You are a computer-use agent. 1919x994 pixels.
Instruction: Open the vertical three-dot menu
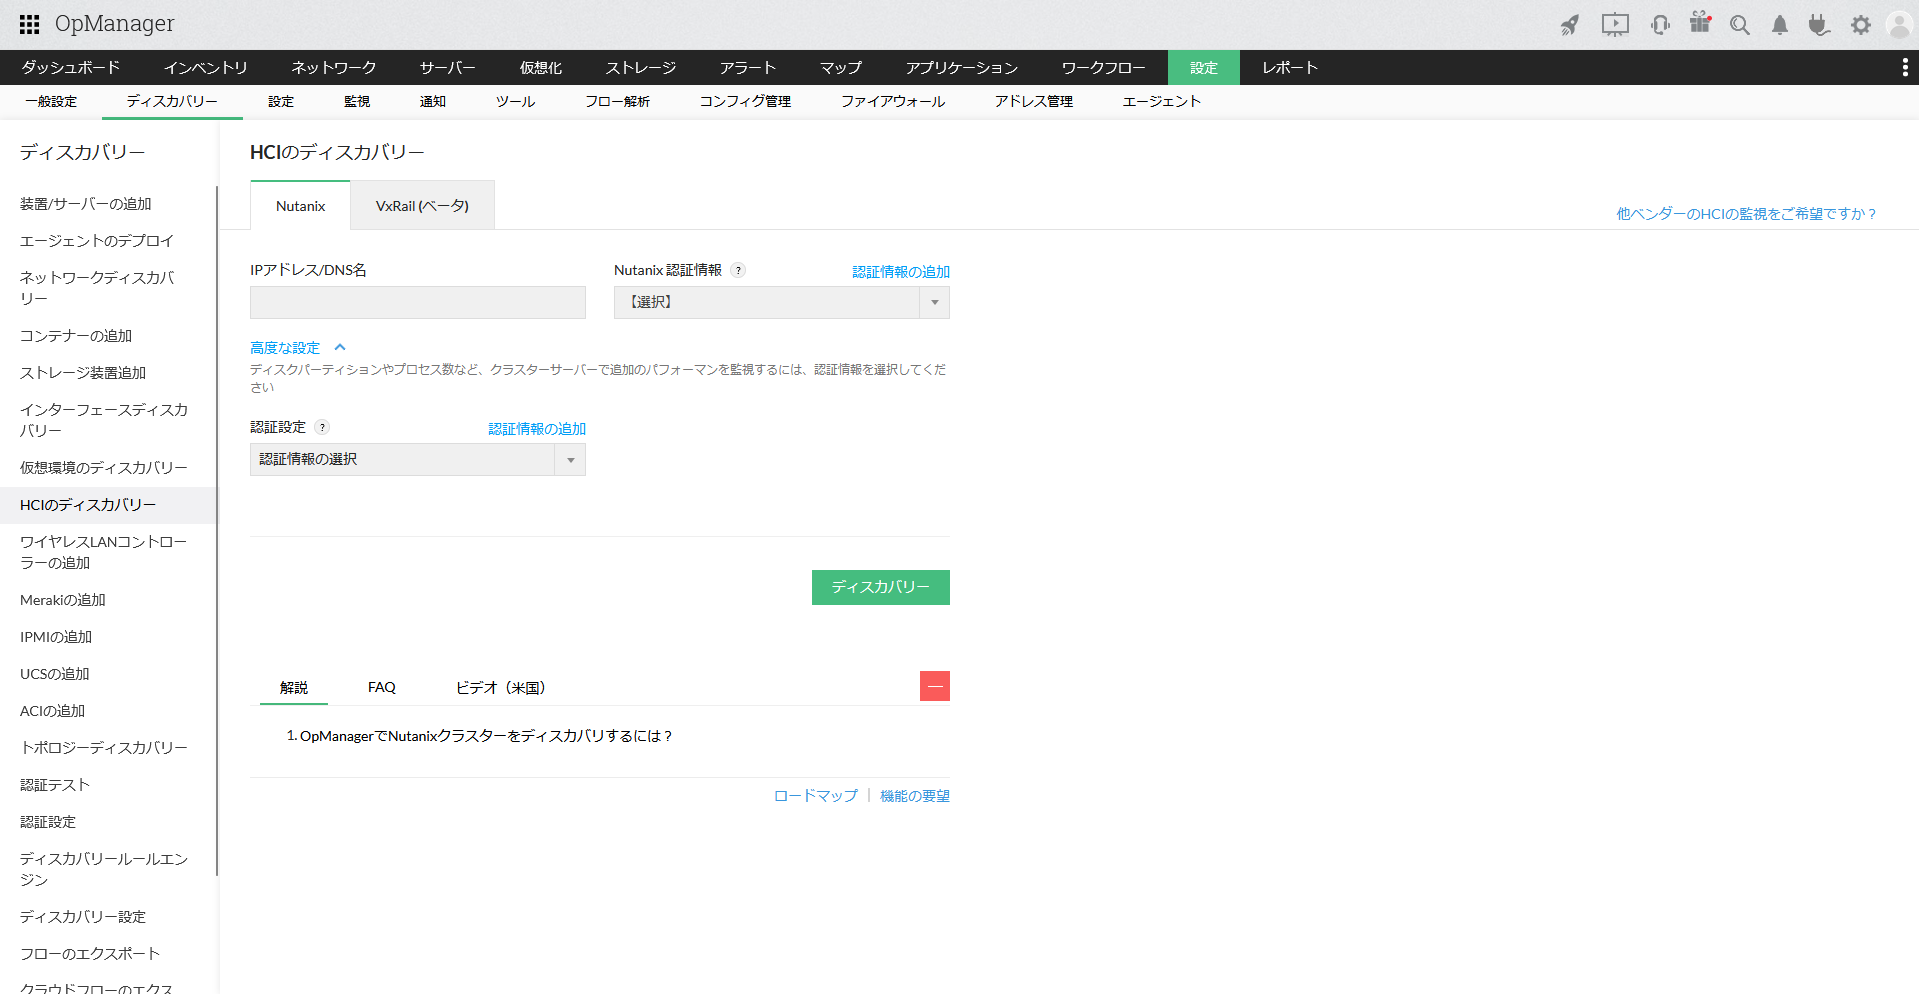click(1904, 67)
